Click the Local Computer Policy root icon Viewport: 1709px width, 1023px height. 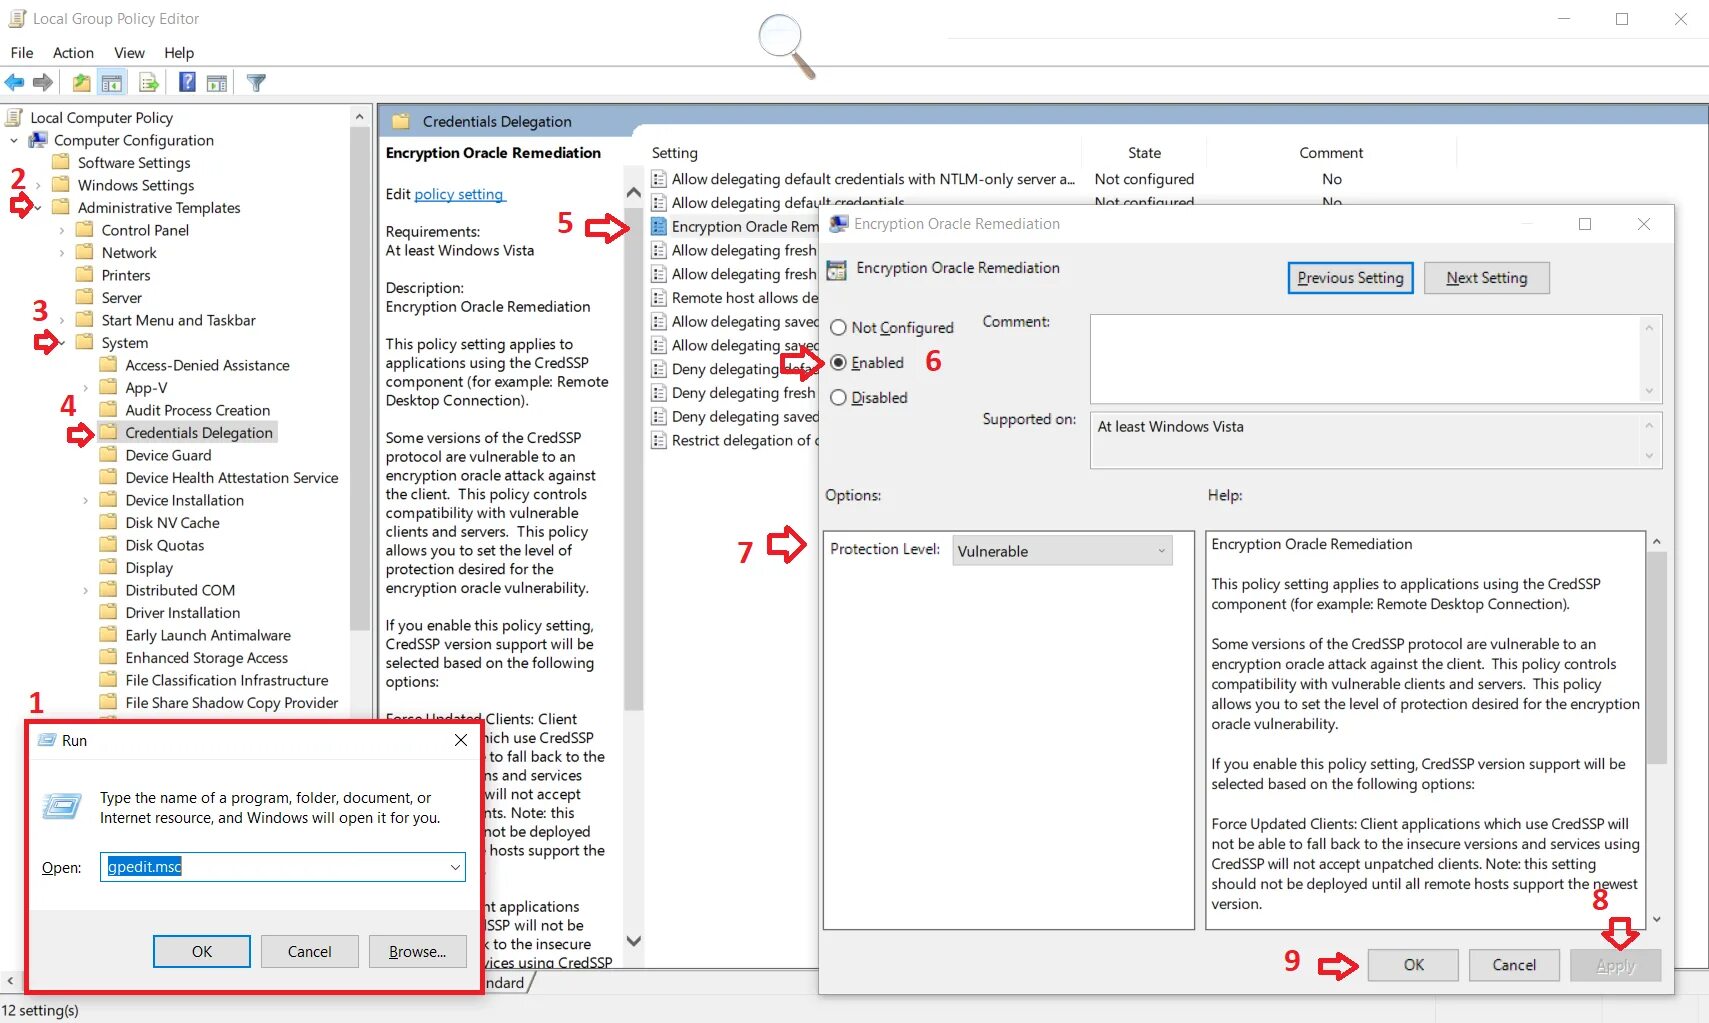click(14, 117)
